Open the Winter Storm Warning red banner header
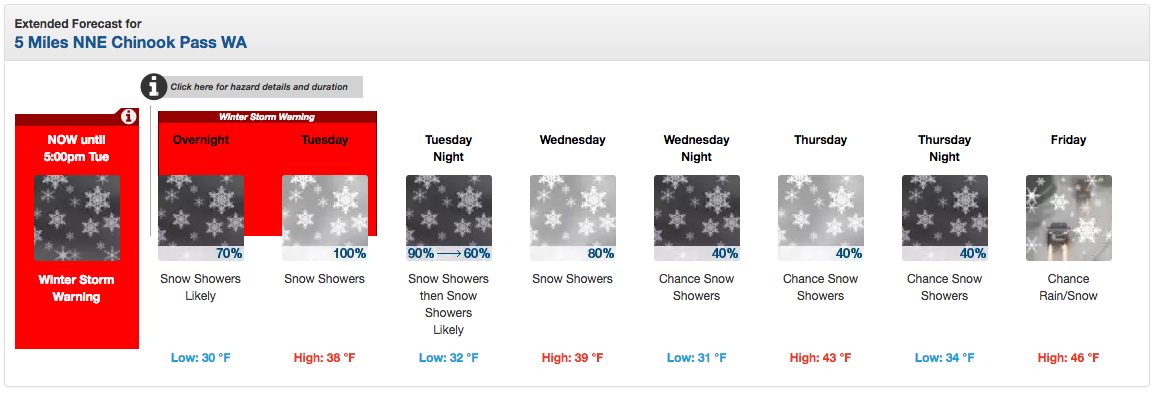Image resolution: width=1156 pixels, height=393 pixels. (x=267, y=116)
